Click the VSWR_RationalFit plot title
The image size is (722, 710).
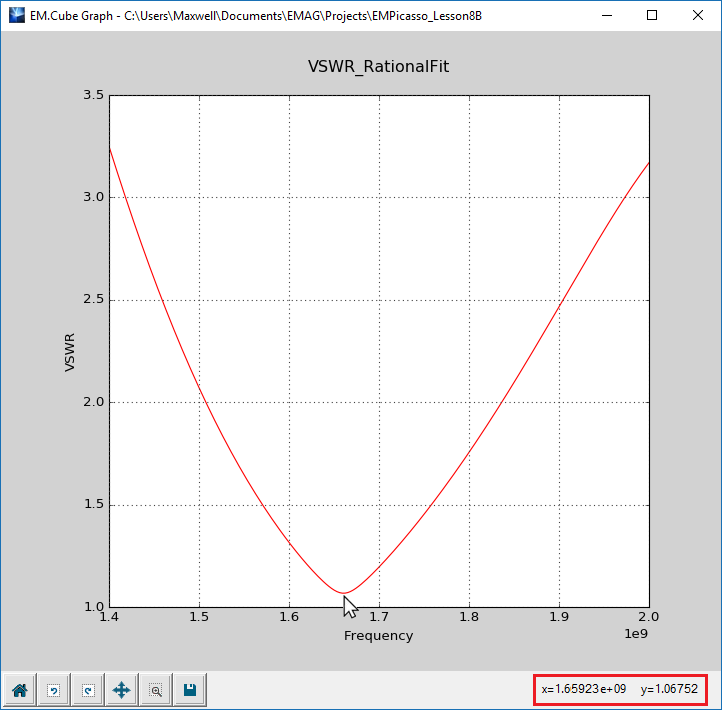pyautogui.click(x=378, y=67)
